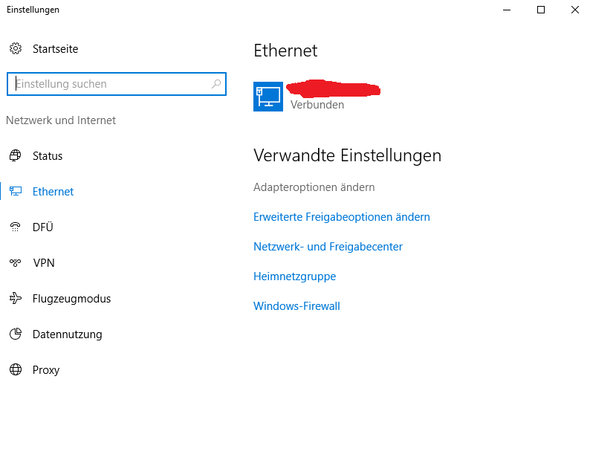Minimize the Einstellungen window
The image size is (590, 466).
pos(507,10)
